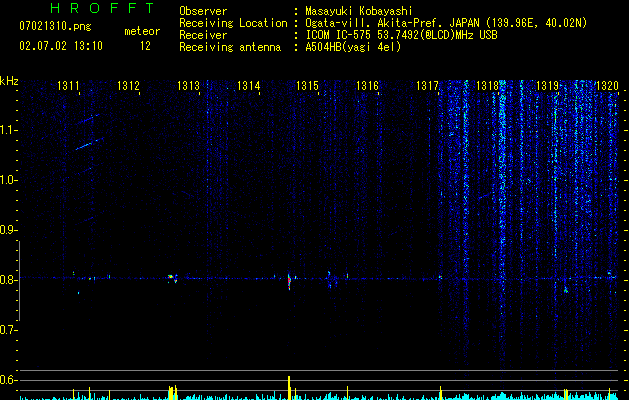Click the meteor label
This screenshot has width=629, height=400.
[x=142, y=31]
